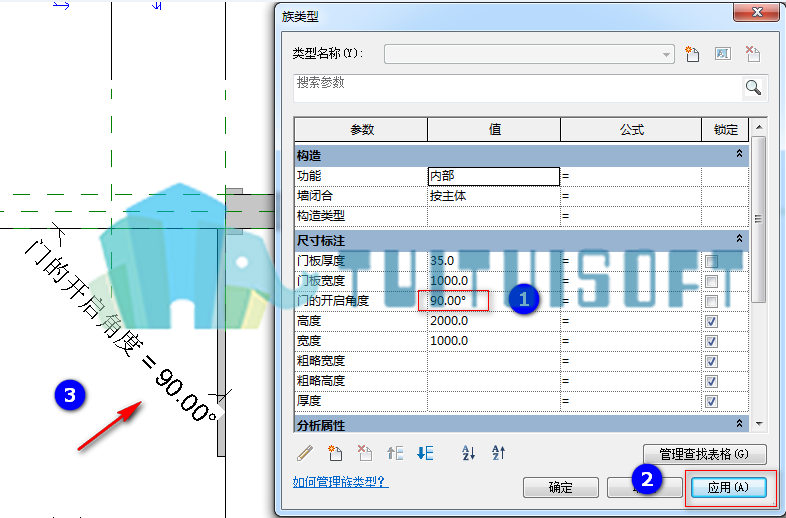Click the New Parameter icon in bottom toolbar

point(335,453)
